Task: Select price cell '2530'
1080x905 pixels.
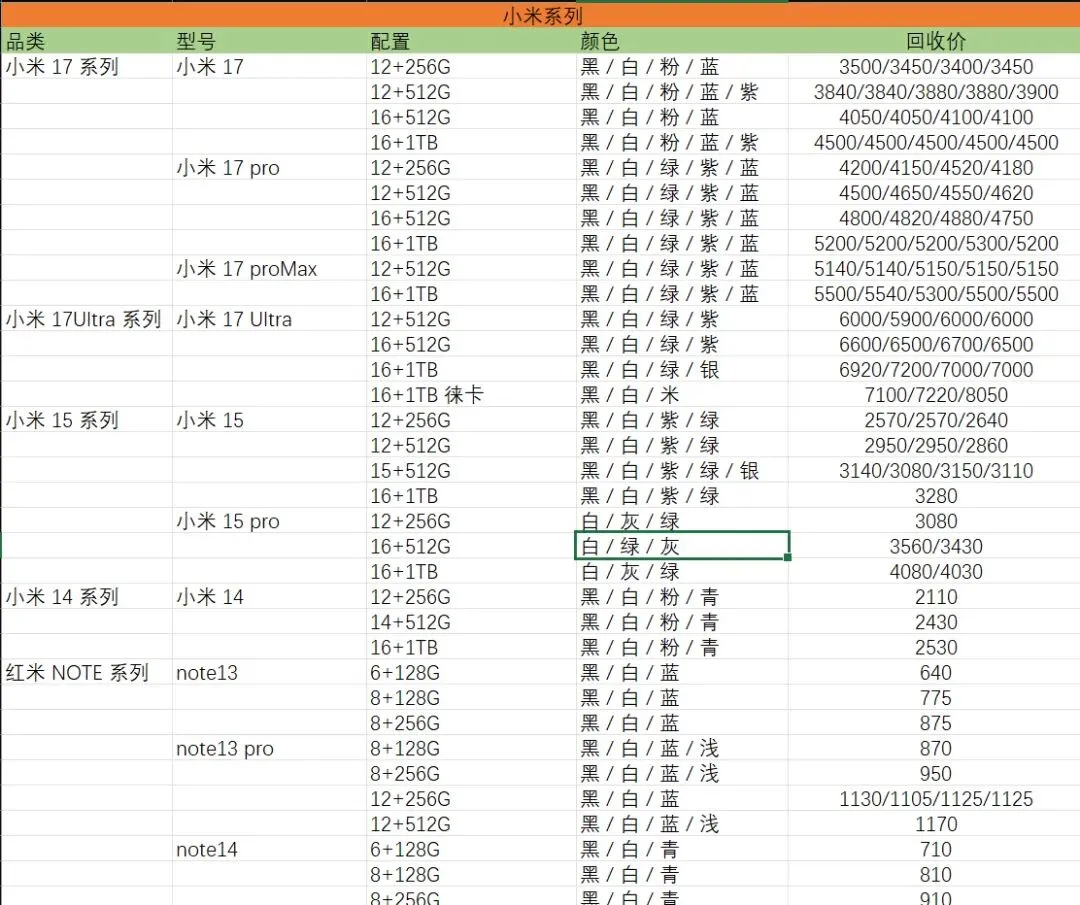Action: pos(935,647)
